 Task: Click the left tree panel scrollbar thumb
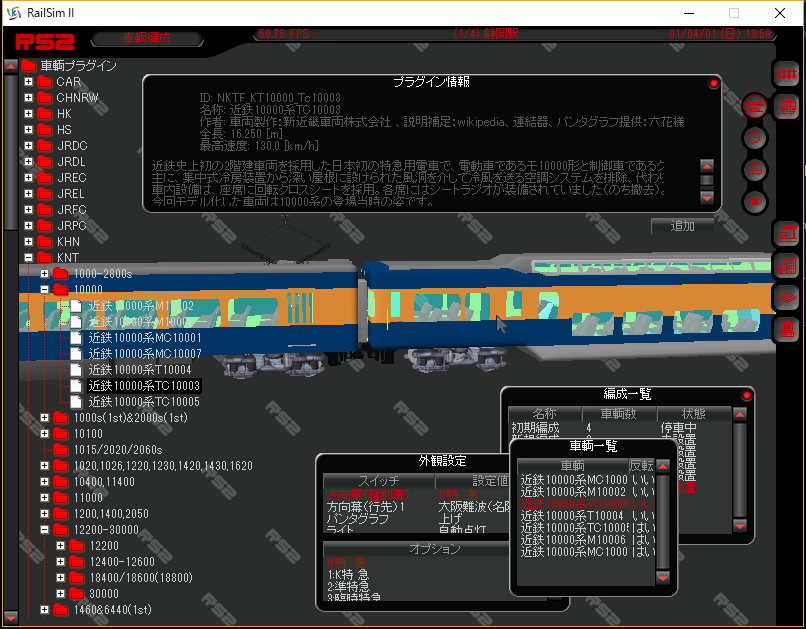pyautogui.click(x=11, y=153)
